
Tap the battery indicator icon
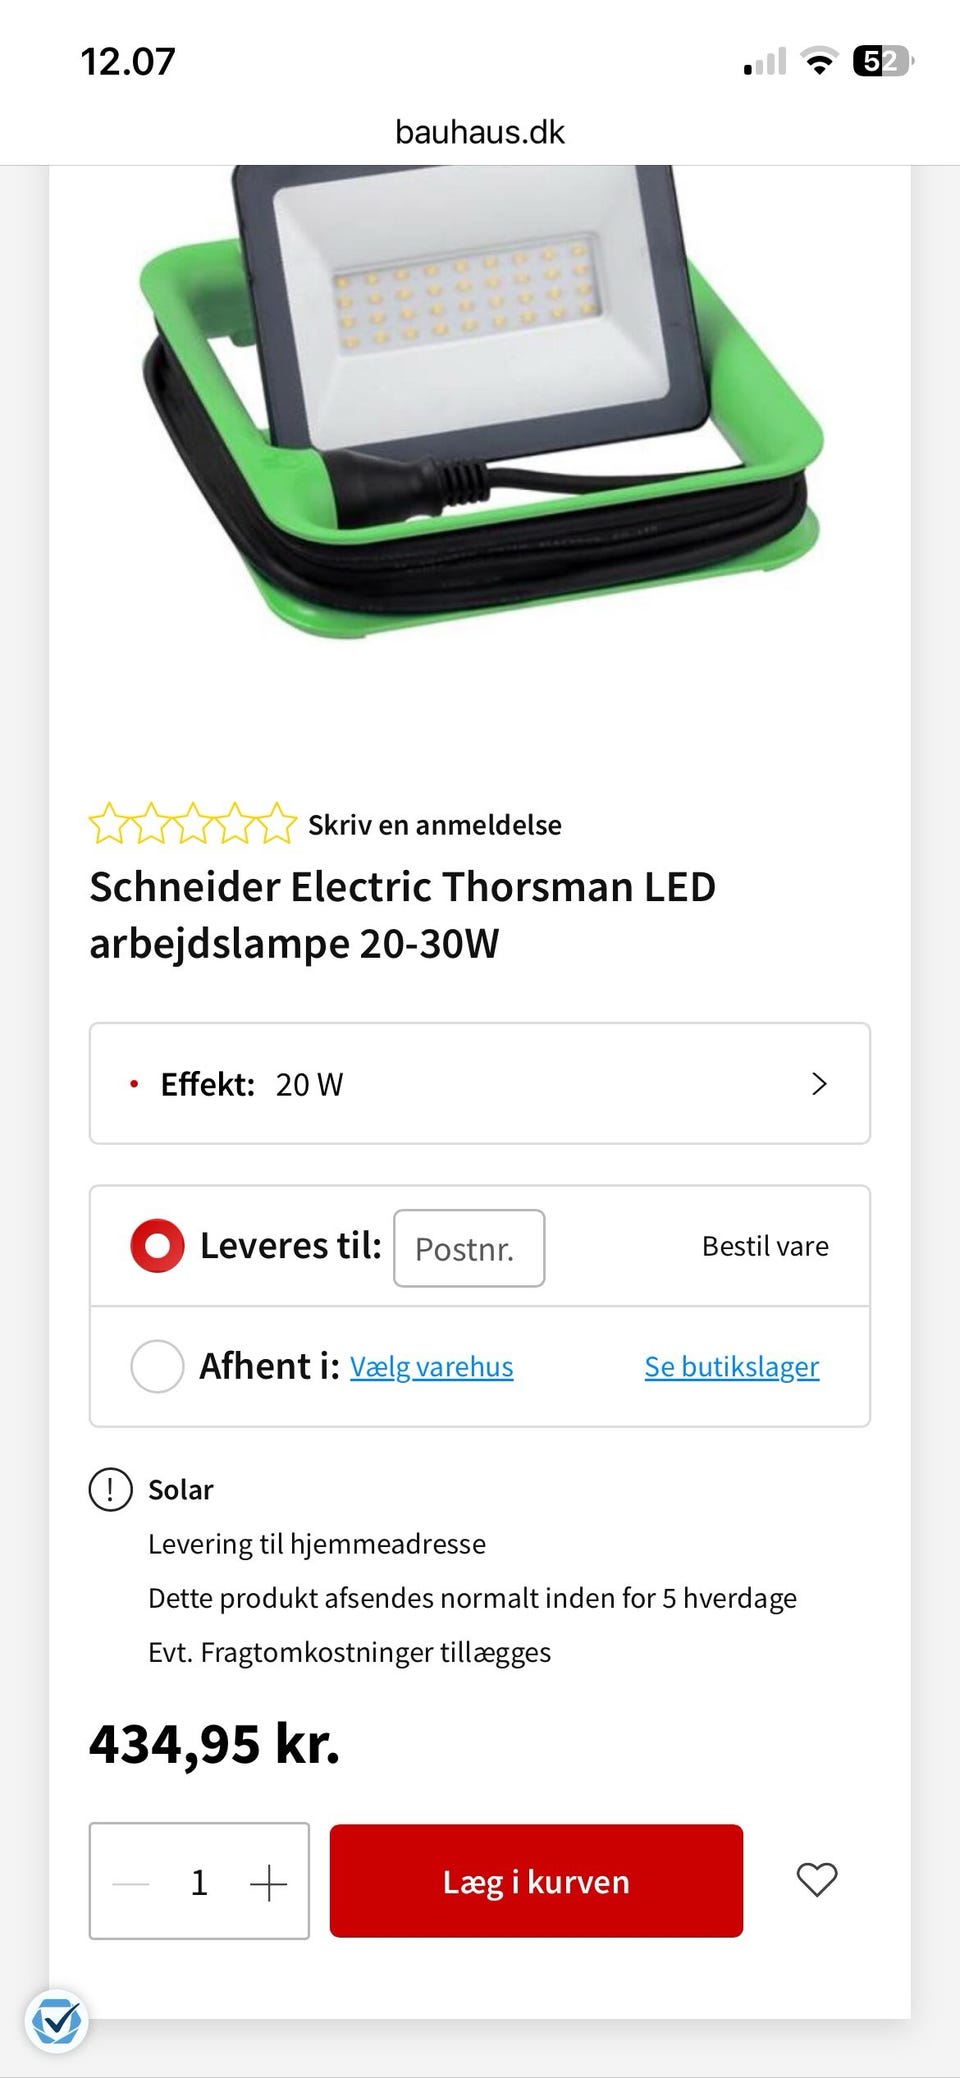[x=882, y=63]
